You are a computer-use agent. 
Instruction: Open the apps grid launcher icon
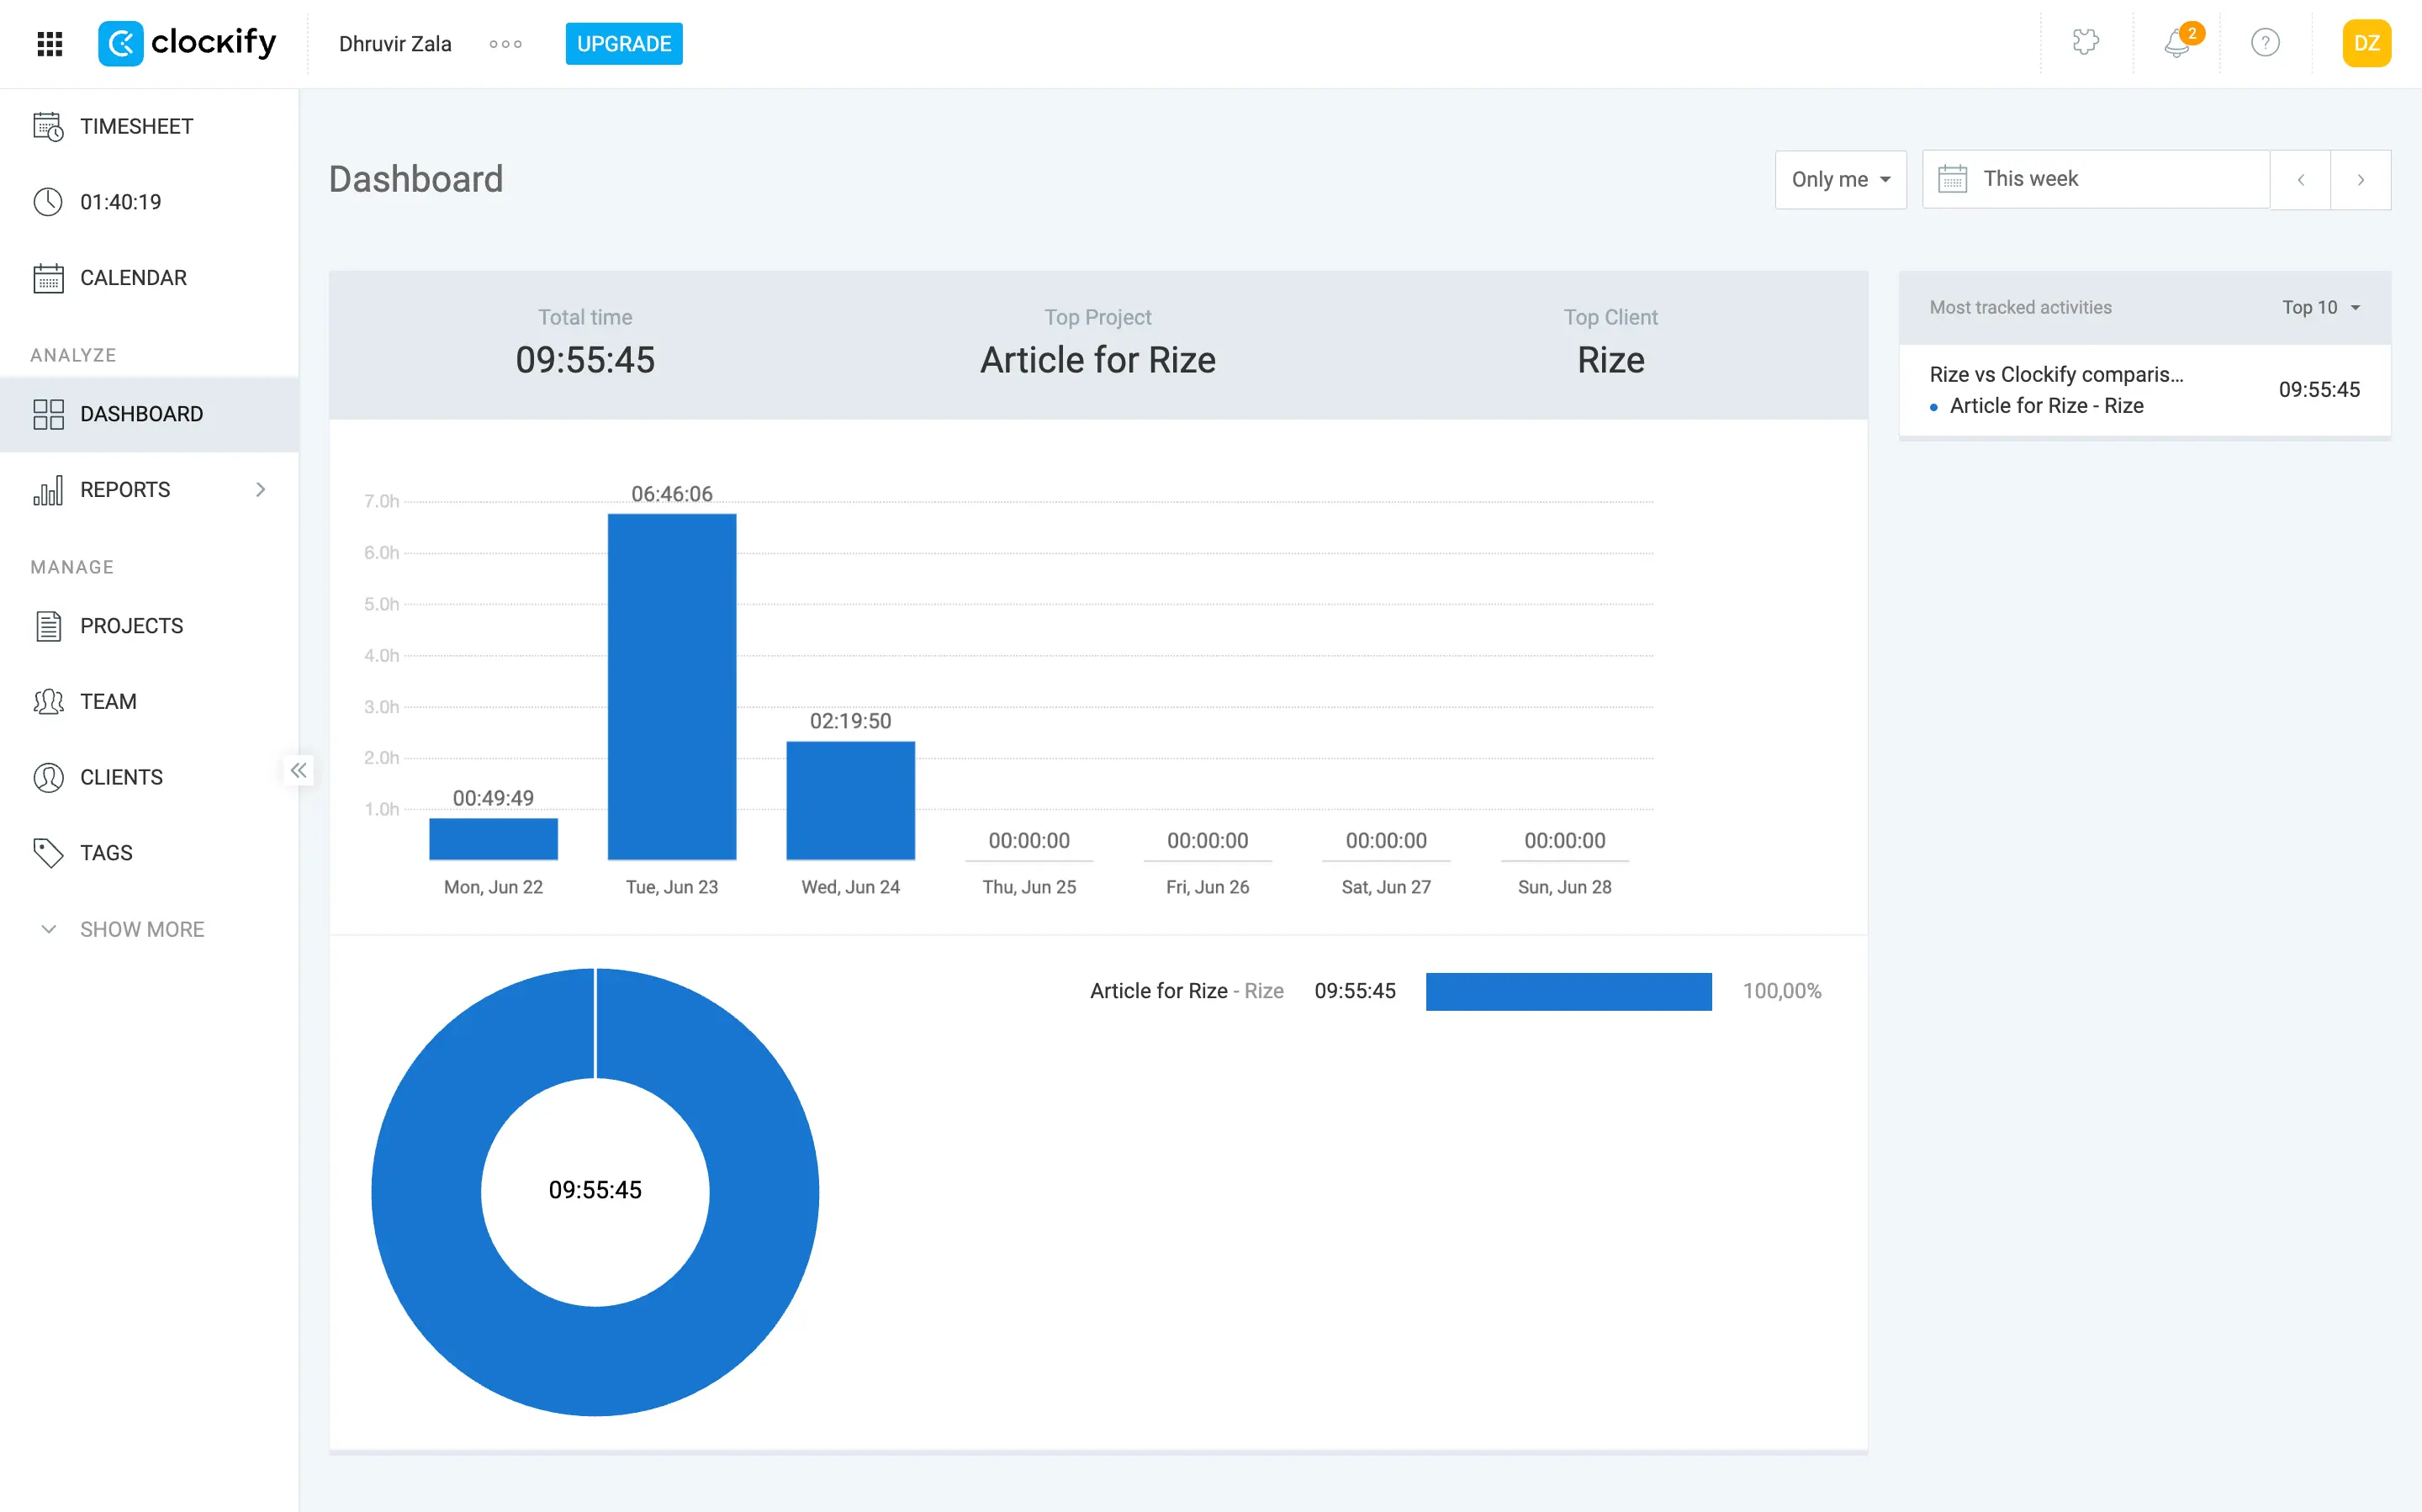(x=50, y=43)
